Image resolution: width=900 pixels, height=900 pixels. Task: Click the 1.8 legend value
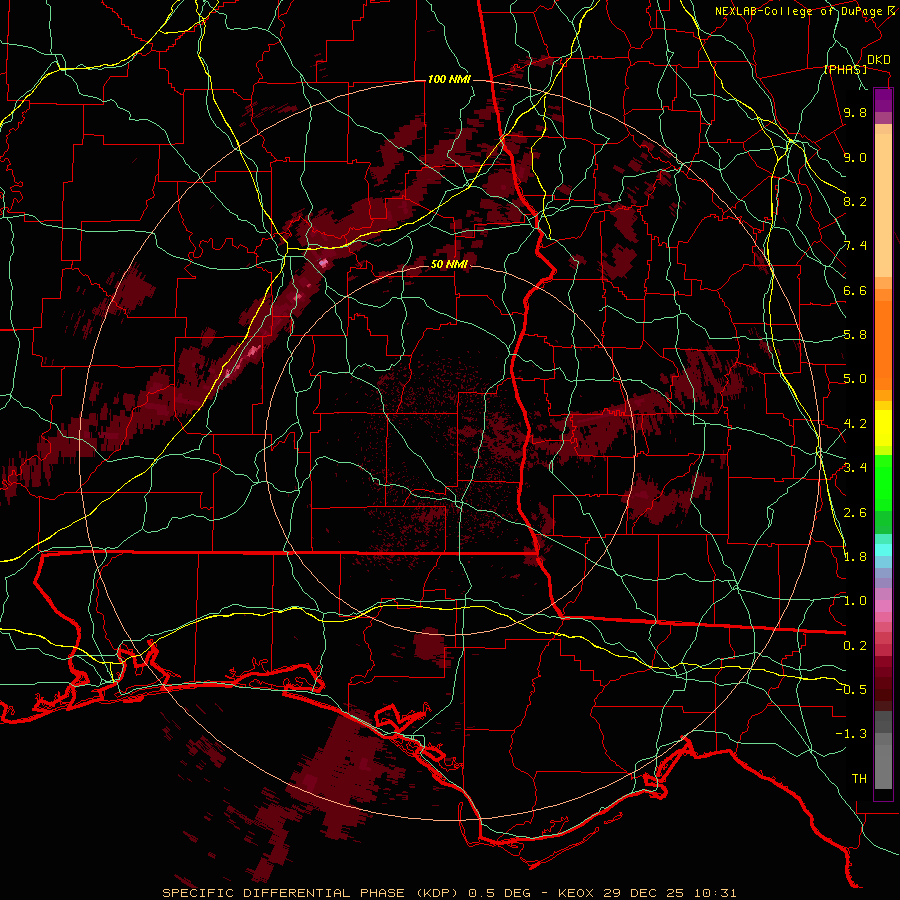(855, 557)
